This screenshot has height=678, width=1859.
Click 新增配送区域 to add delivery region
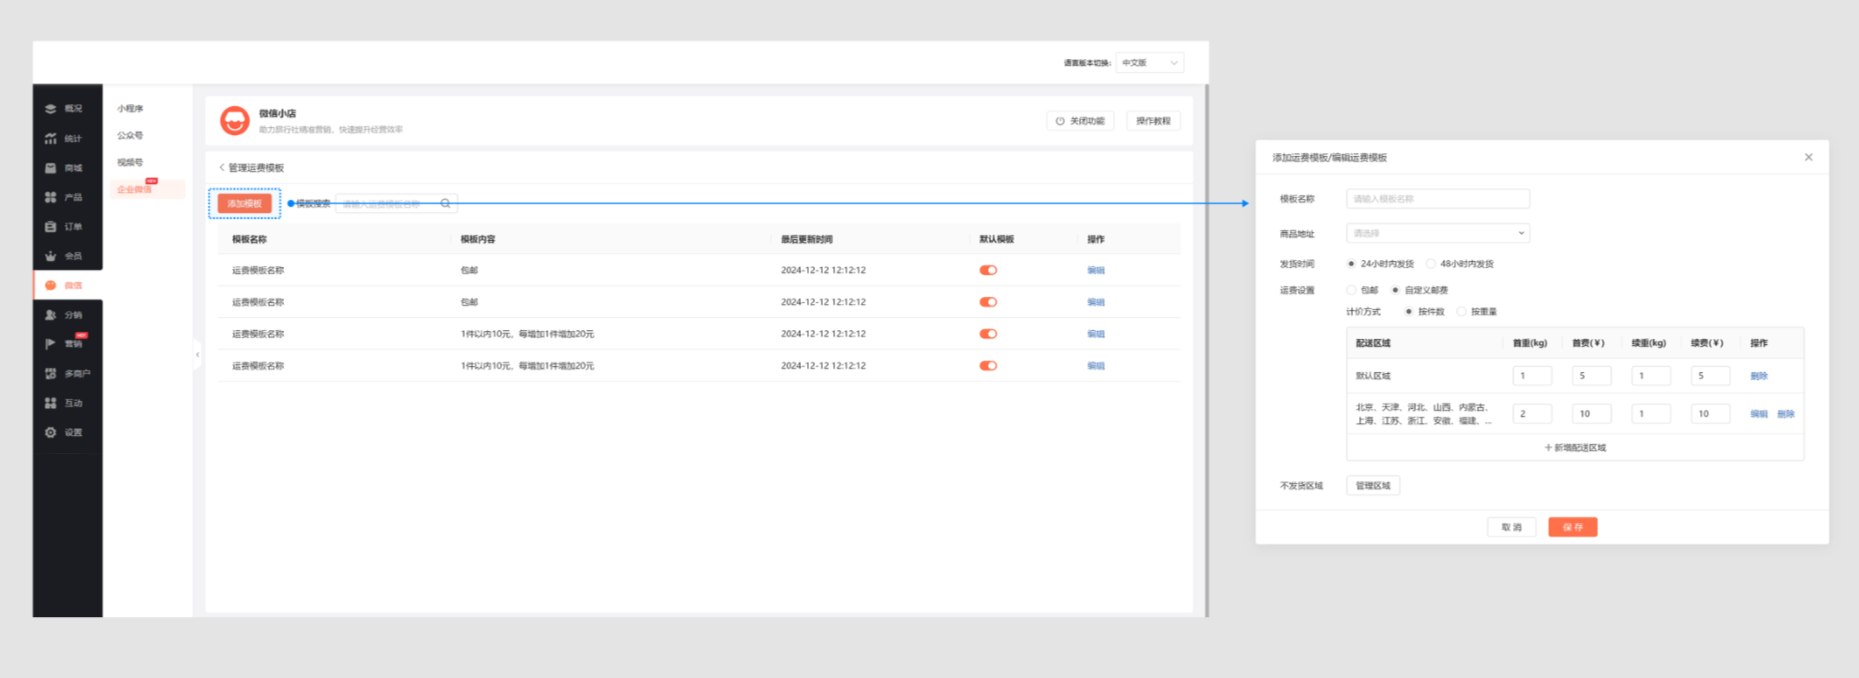[1575, 448]
